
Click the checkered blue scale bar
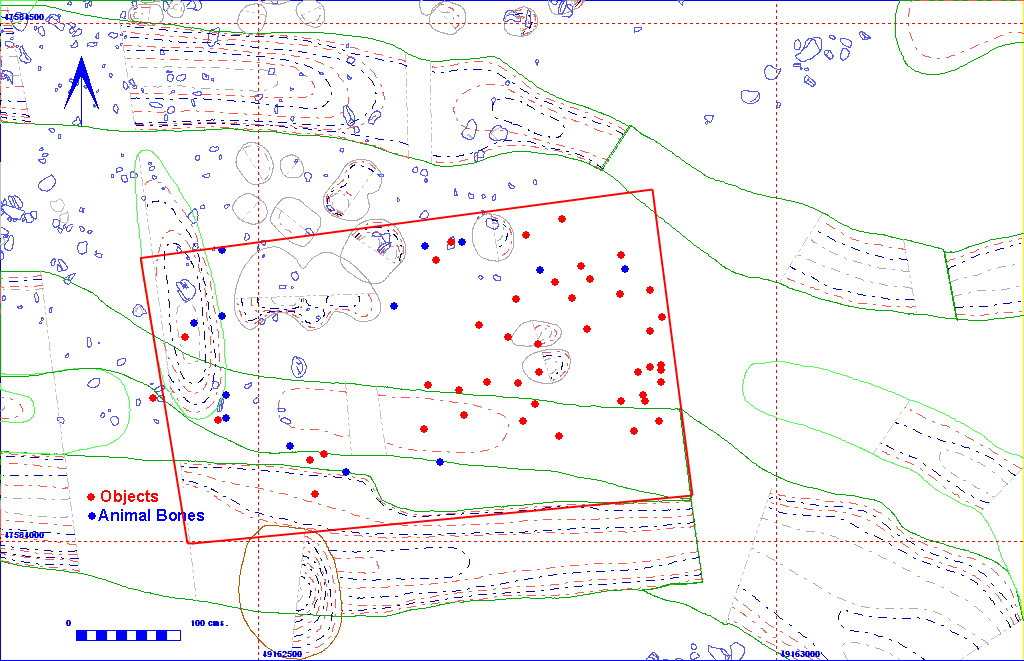point(128,635)
